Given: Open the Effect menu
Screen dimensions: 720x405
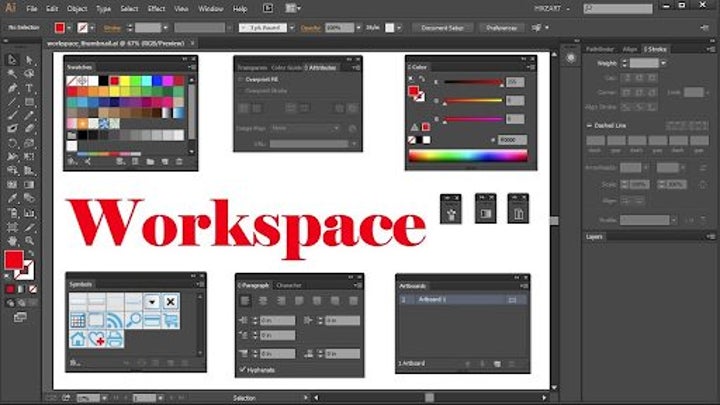Looking at the screenshot, I should tap(156, 8).
